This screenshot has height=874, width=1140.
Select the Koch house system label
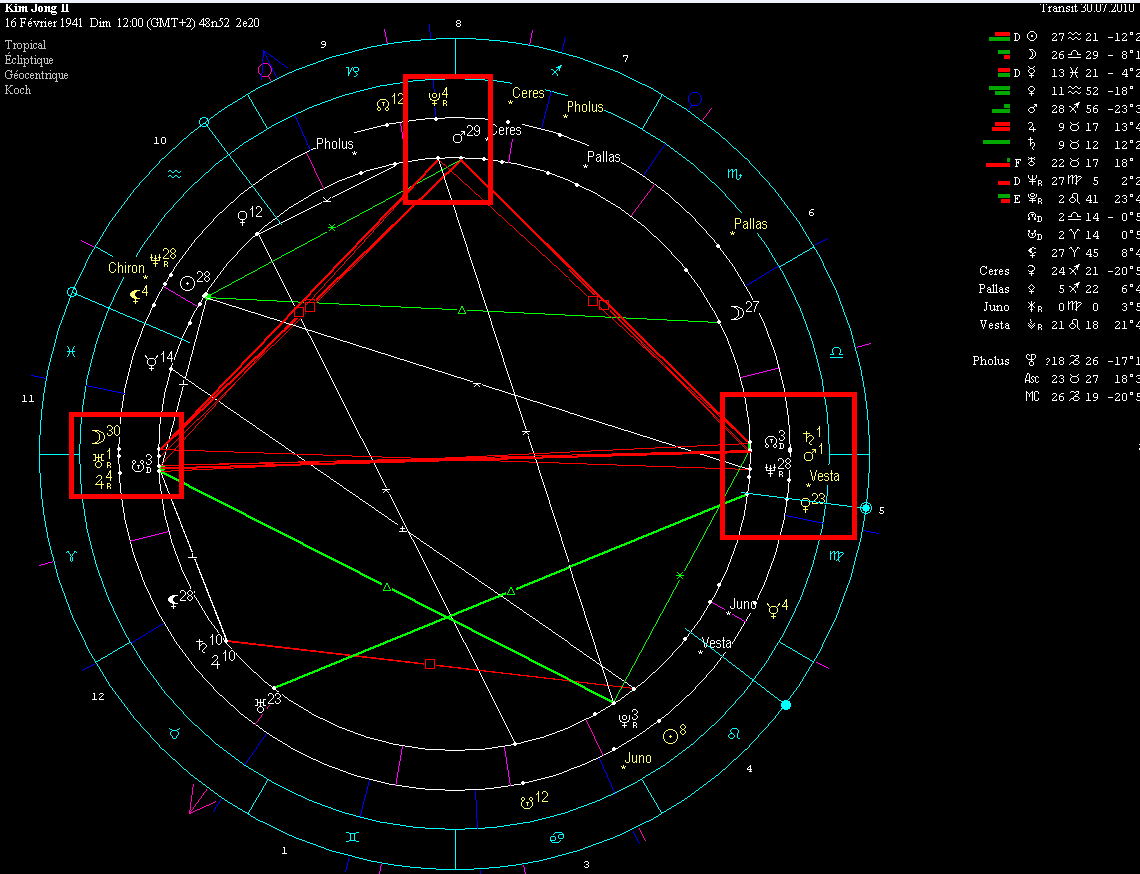pos(18,90)
